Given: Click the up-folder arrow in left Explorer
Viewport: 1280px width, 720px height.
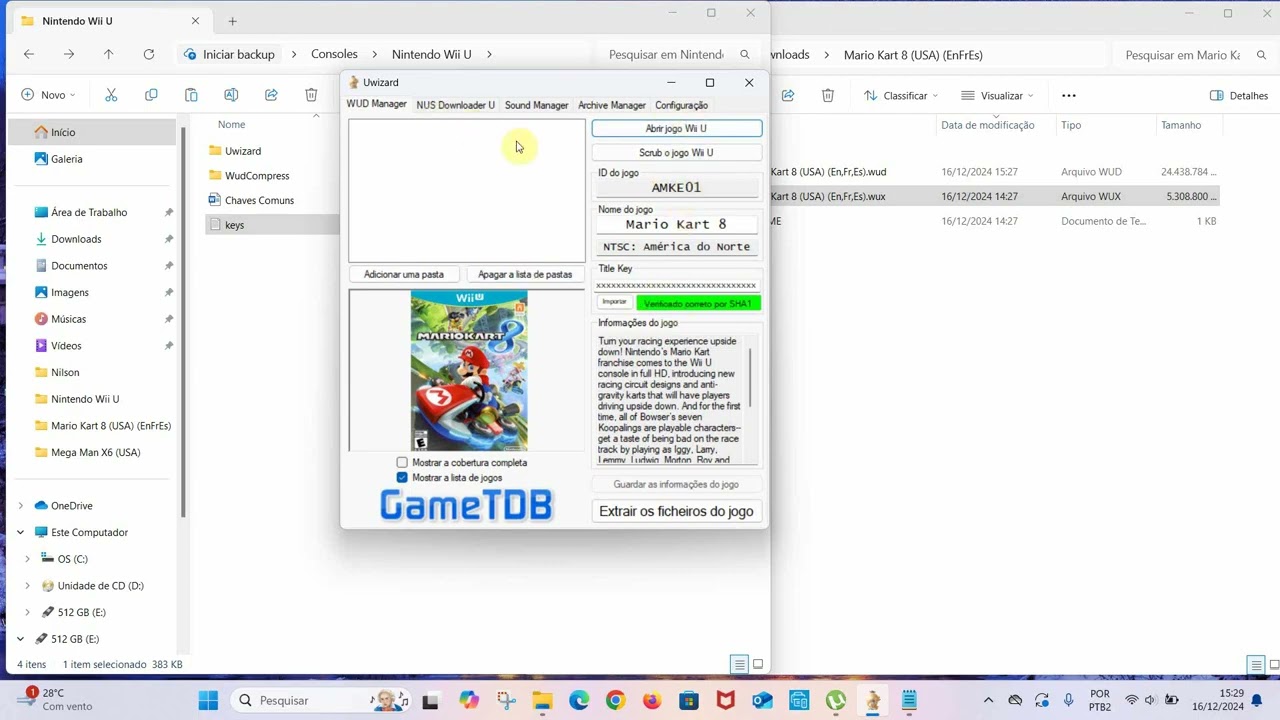Looking at the screenshot, I should [x=108, y=54].
